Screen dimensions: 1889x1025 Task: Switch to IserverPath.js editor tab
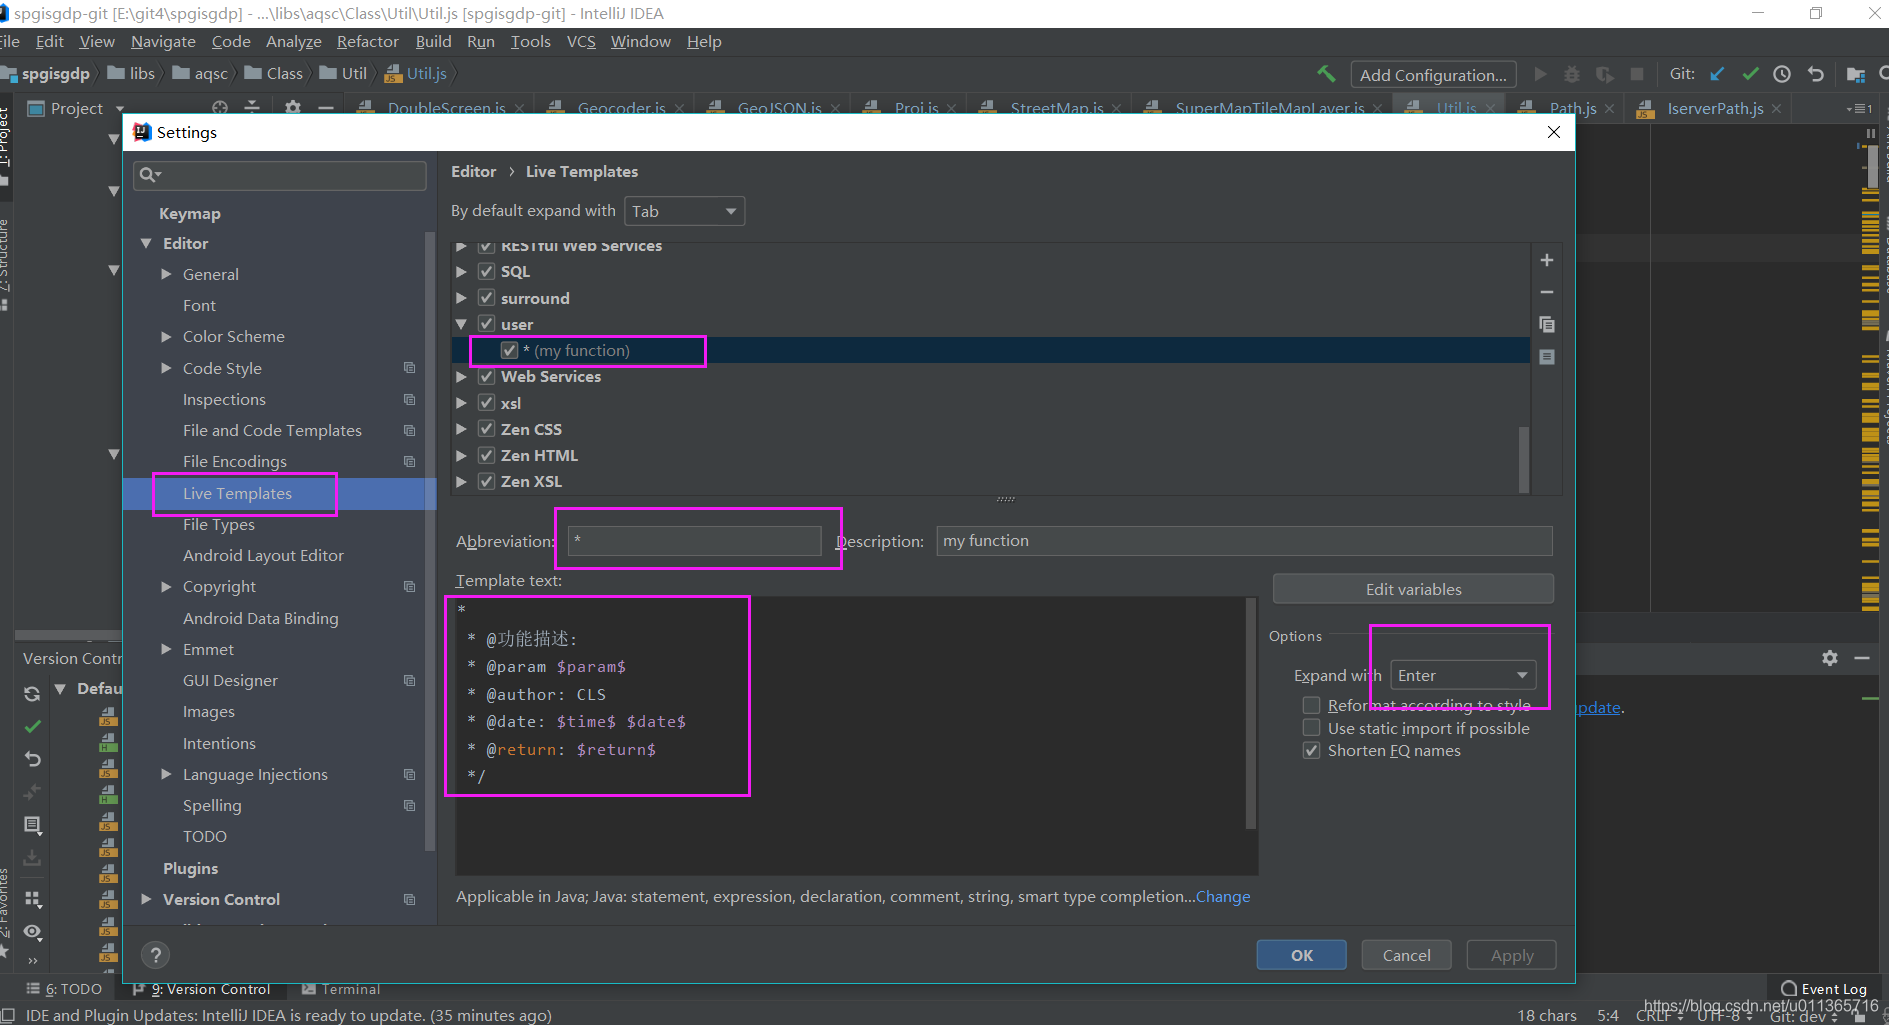1714,108
